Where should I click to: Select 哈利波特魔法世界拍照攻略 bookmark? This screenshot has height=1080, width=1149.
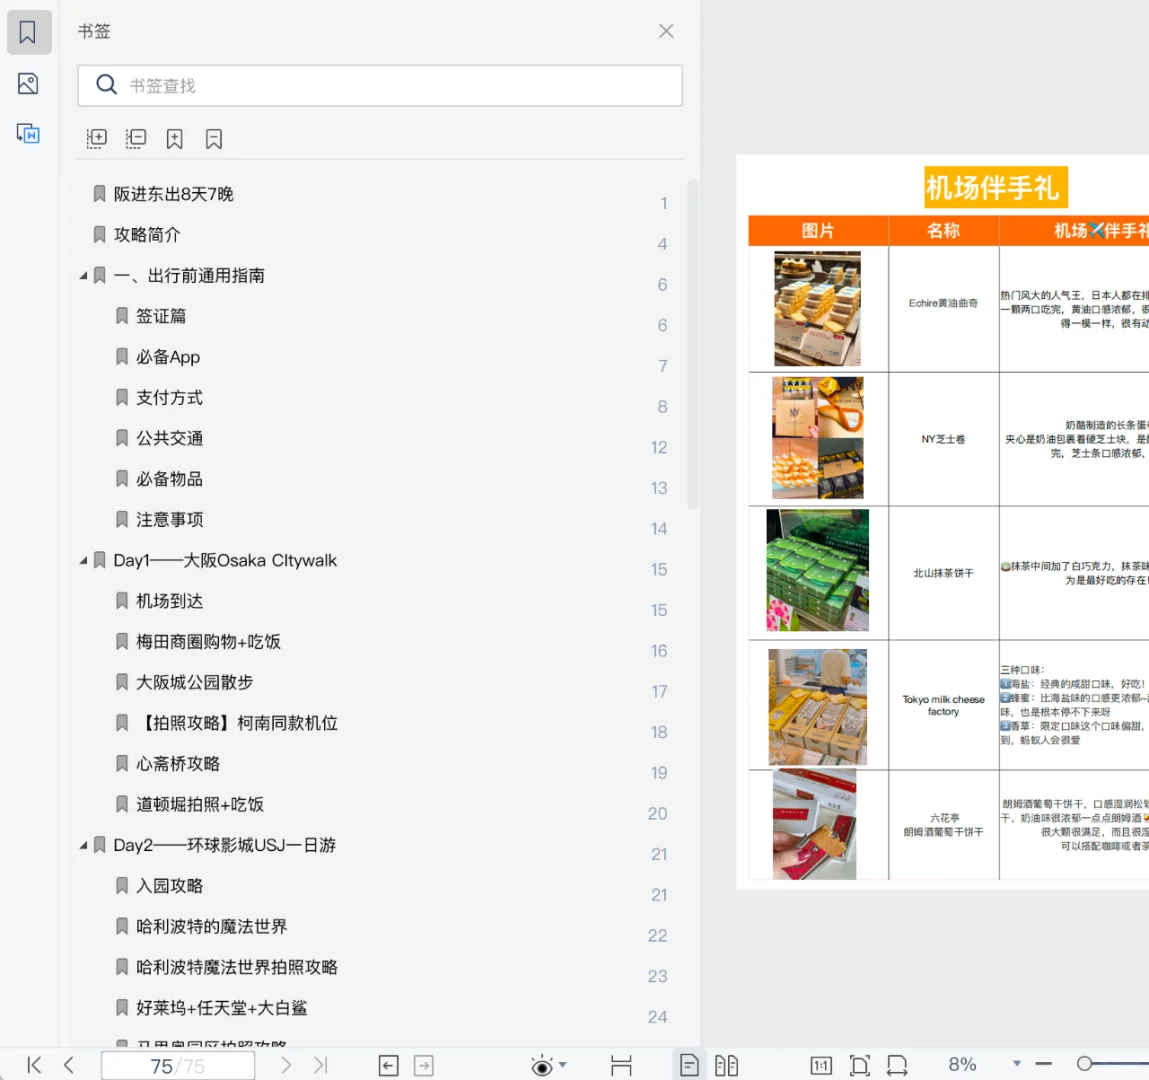click(237, 967)
